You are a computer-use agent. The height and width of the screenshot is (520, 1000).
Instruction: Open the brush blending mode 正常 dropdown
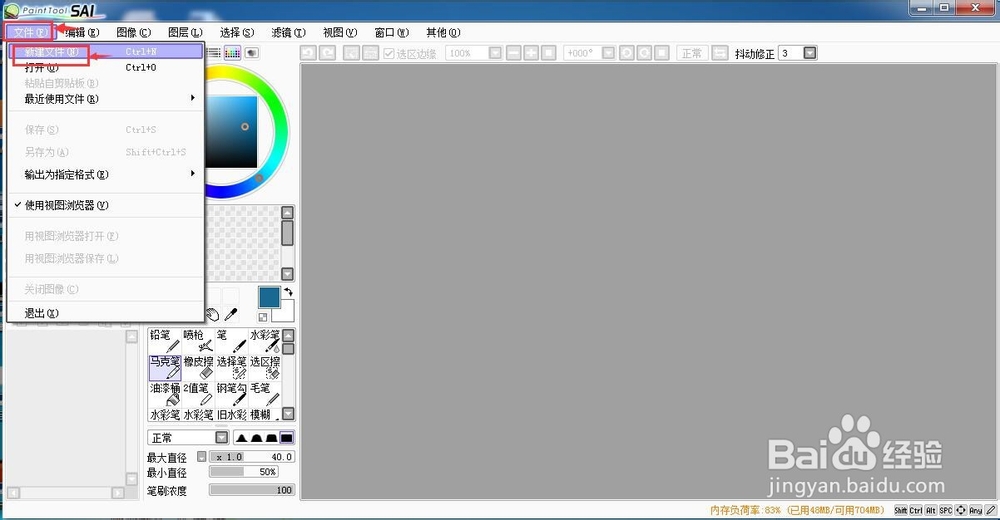pyautogui.click(x=221, y=438)
